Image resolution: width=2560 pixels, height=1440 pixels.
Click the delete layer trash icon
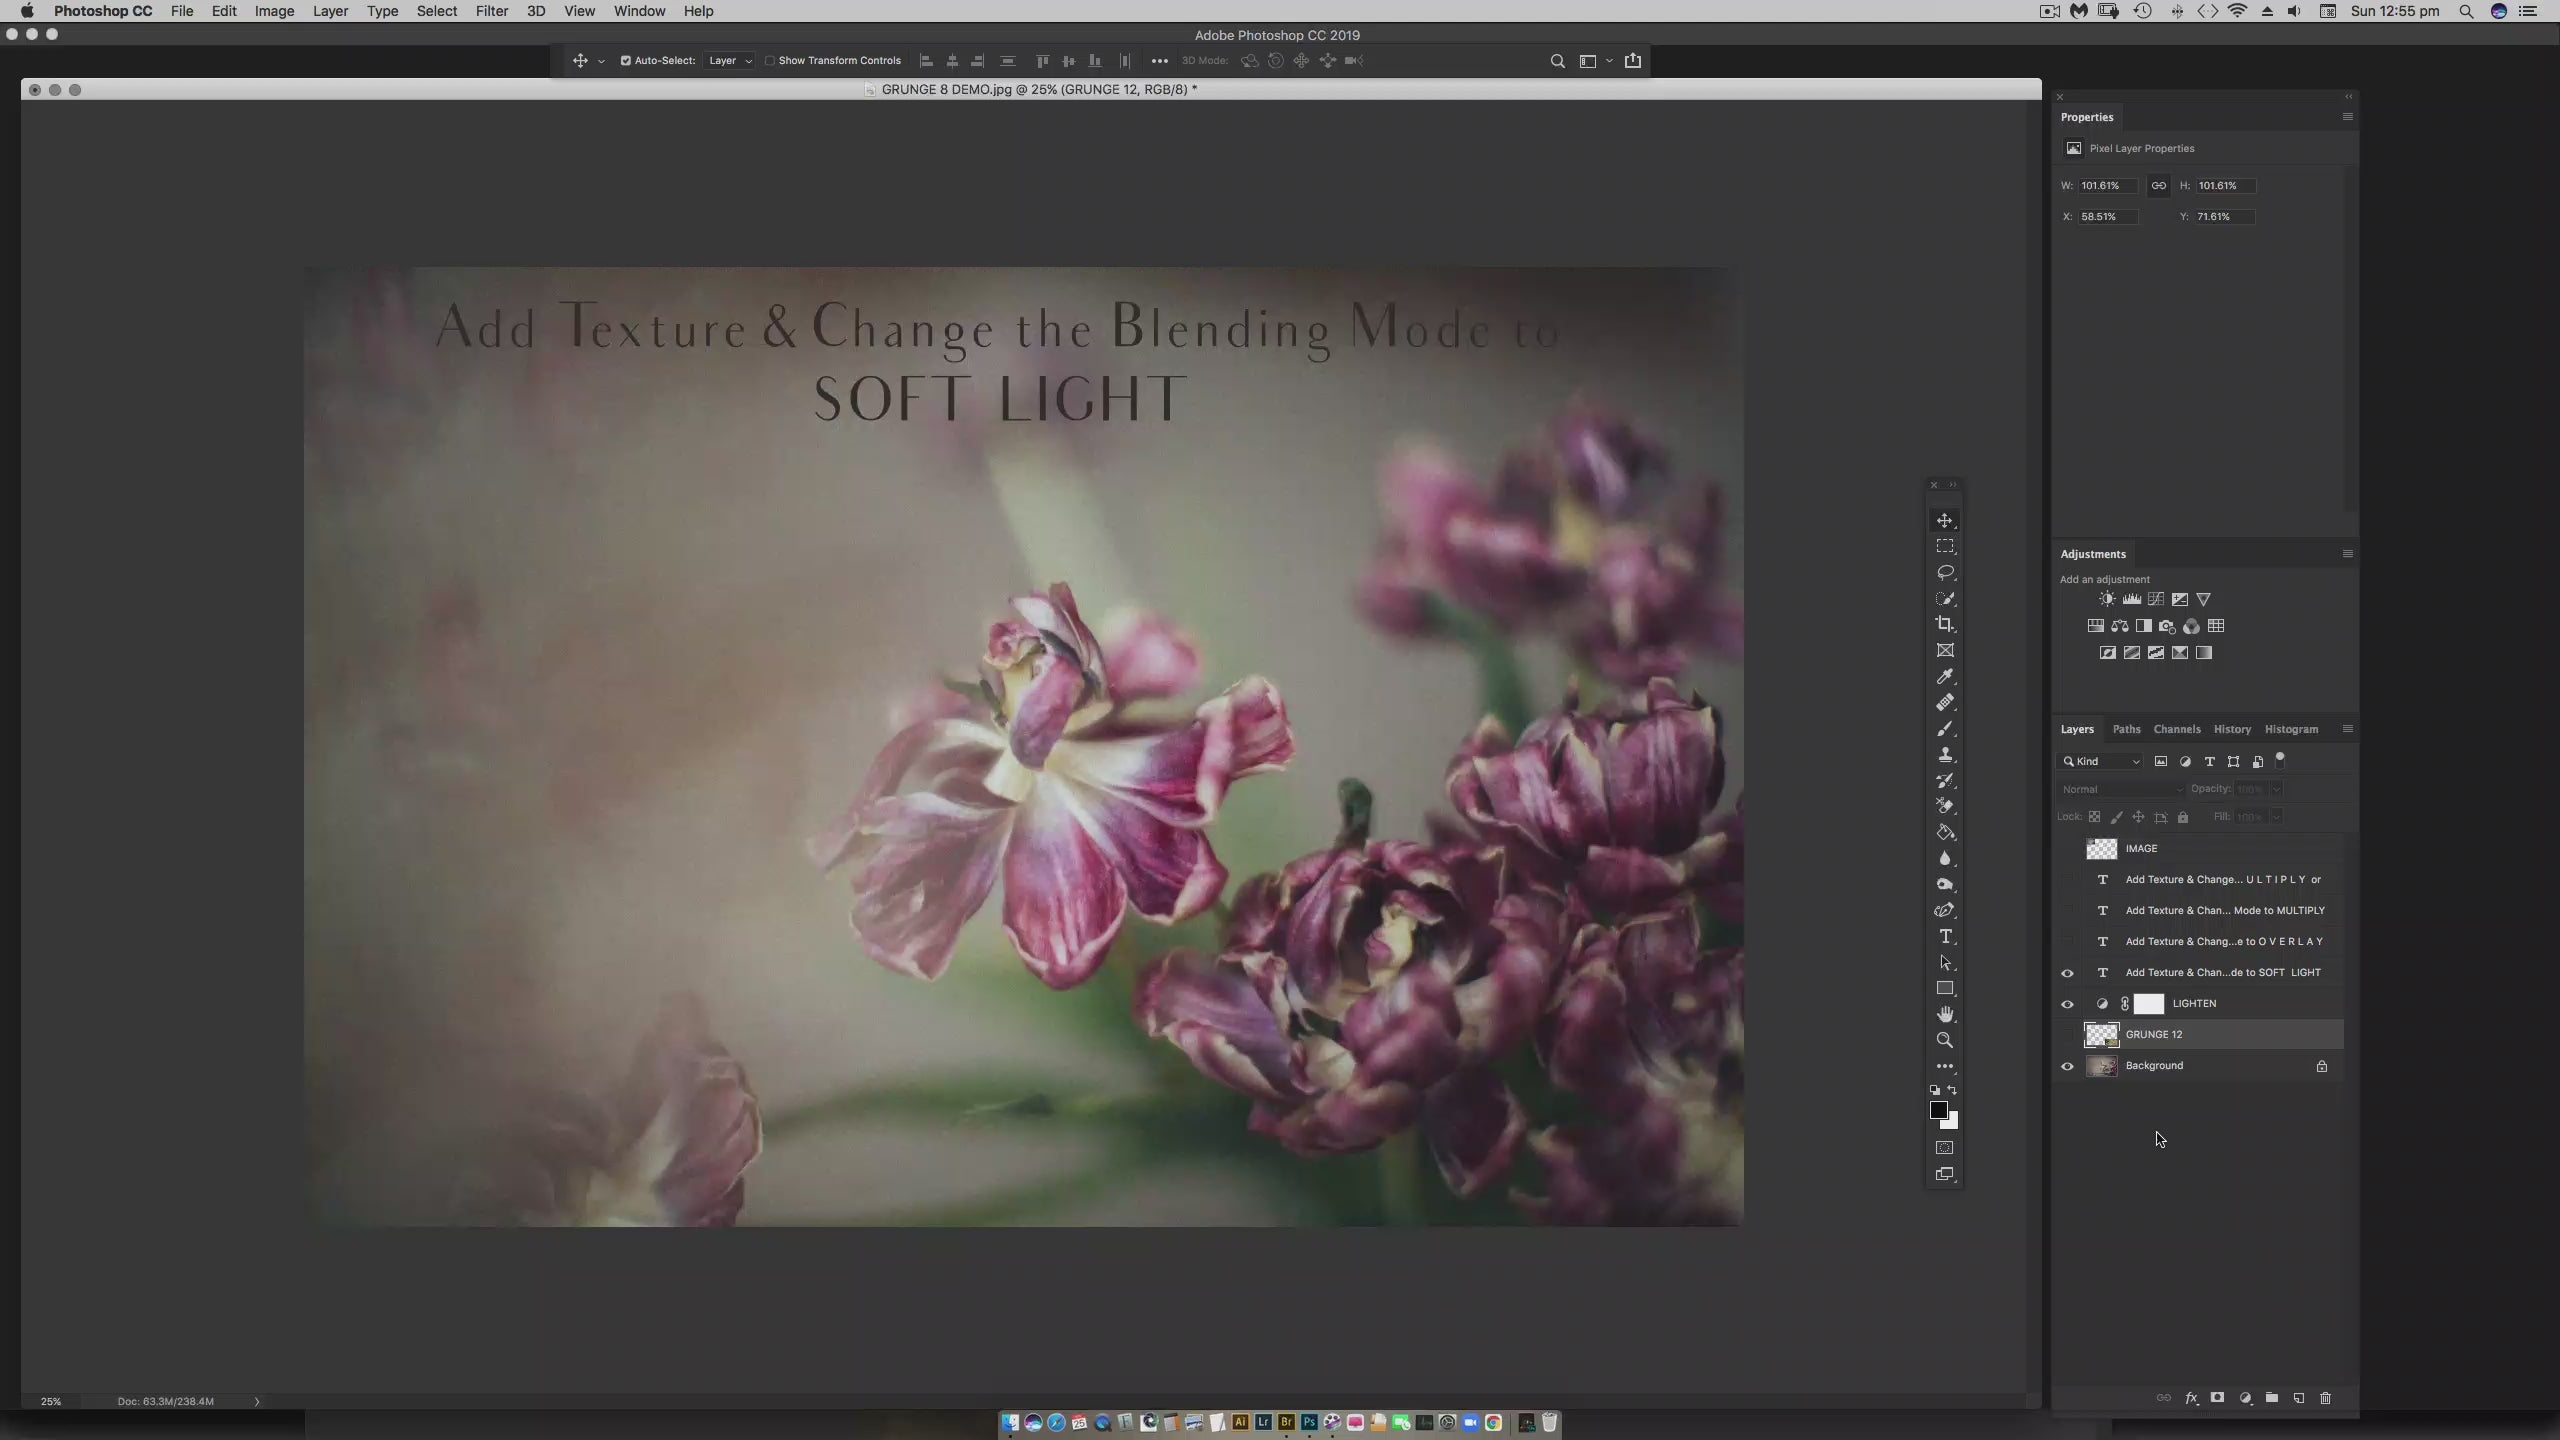pos(2325,1398)
